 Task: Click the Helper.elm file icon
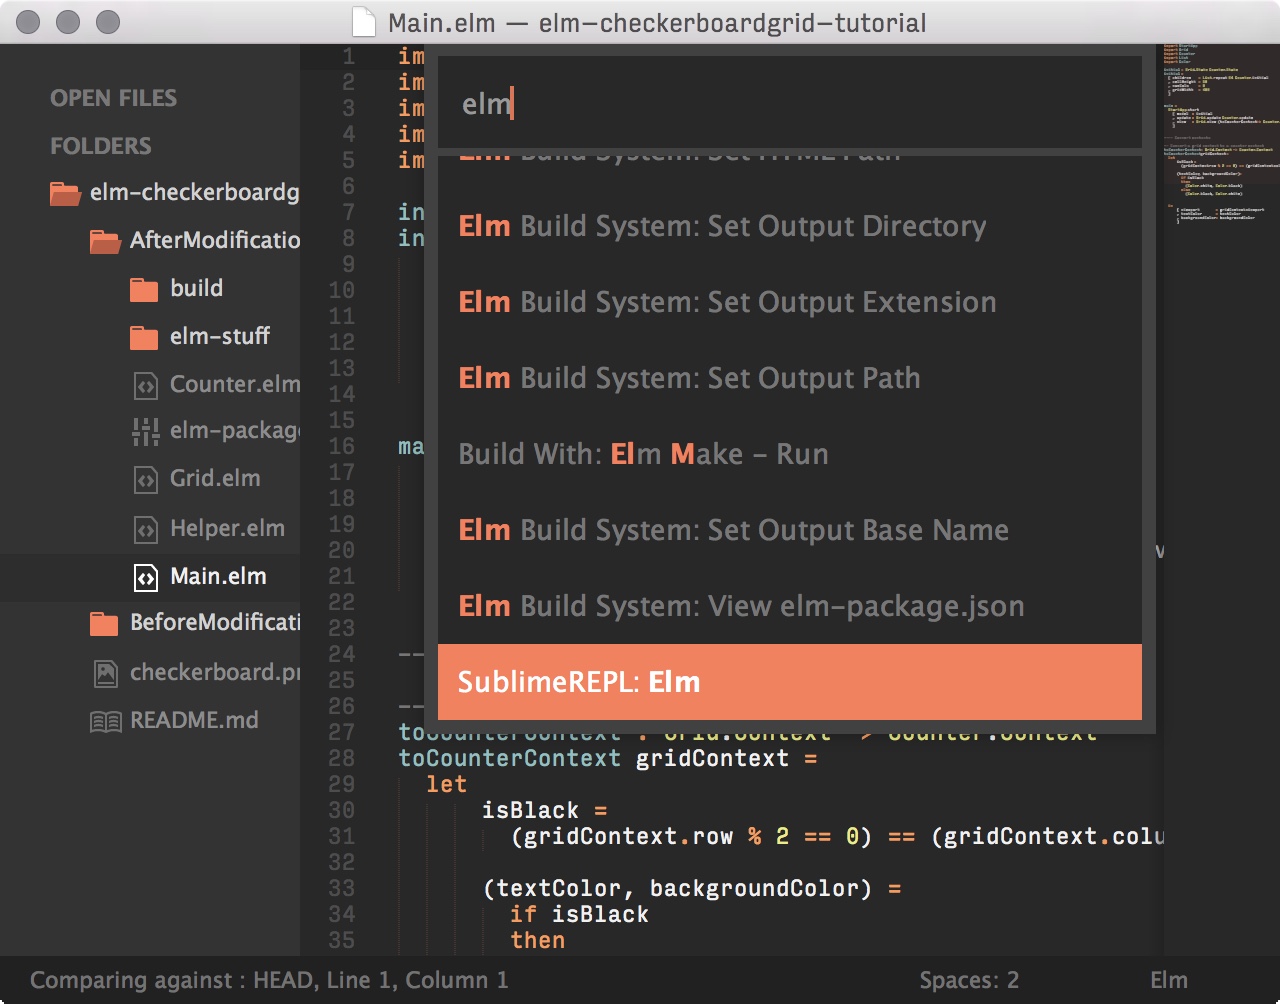pyautogui.click(x=147, y=529)
